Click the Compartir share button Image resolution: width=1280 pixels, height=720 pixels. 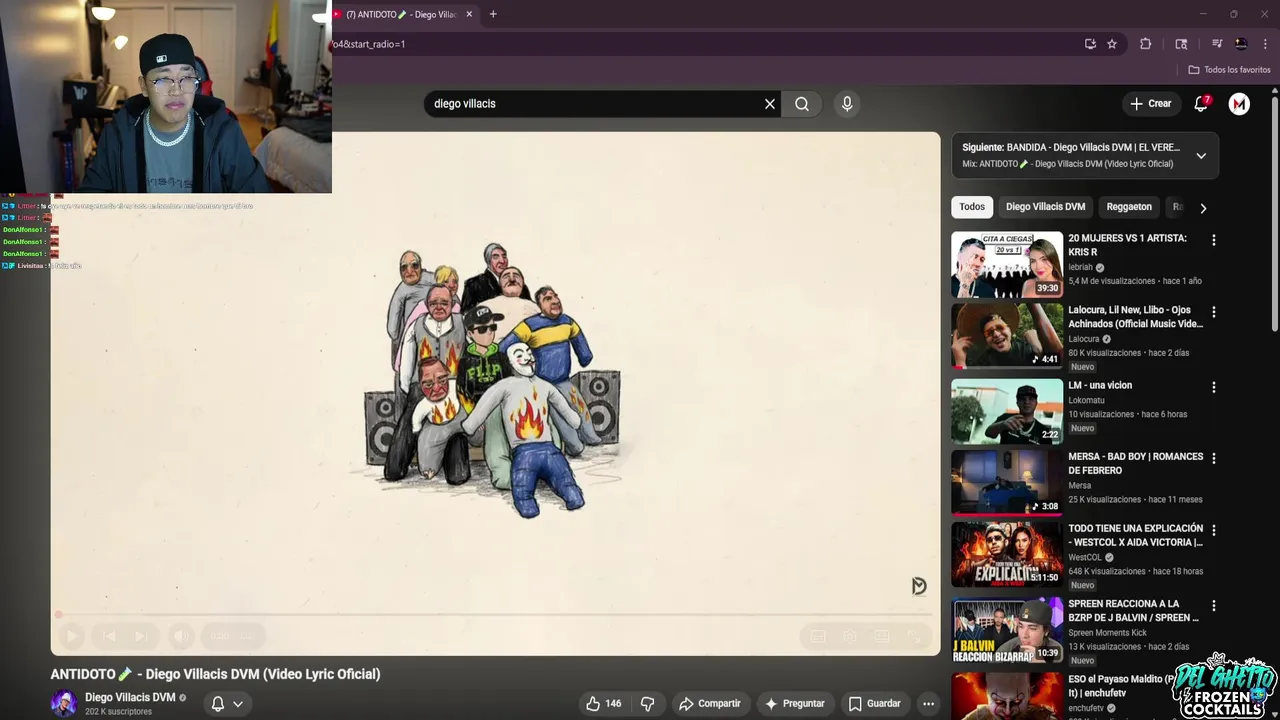[709, 704]
